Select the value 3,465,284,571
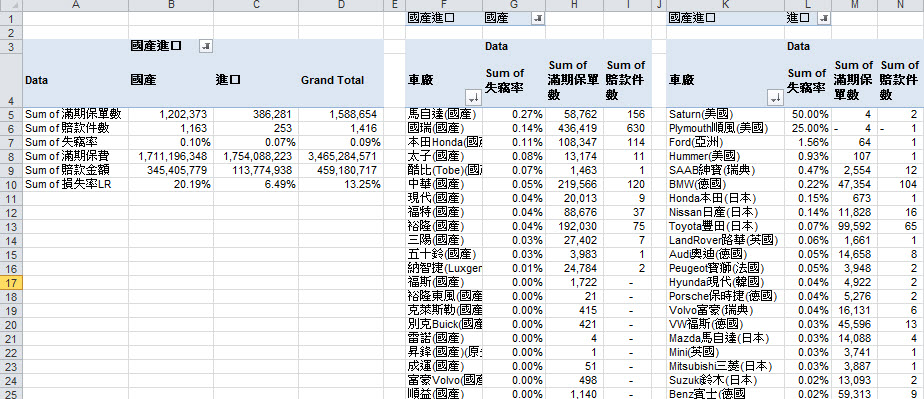The height and width of the screenshot is (399, 924). coord(341,156)
